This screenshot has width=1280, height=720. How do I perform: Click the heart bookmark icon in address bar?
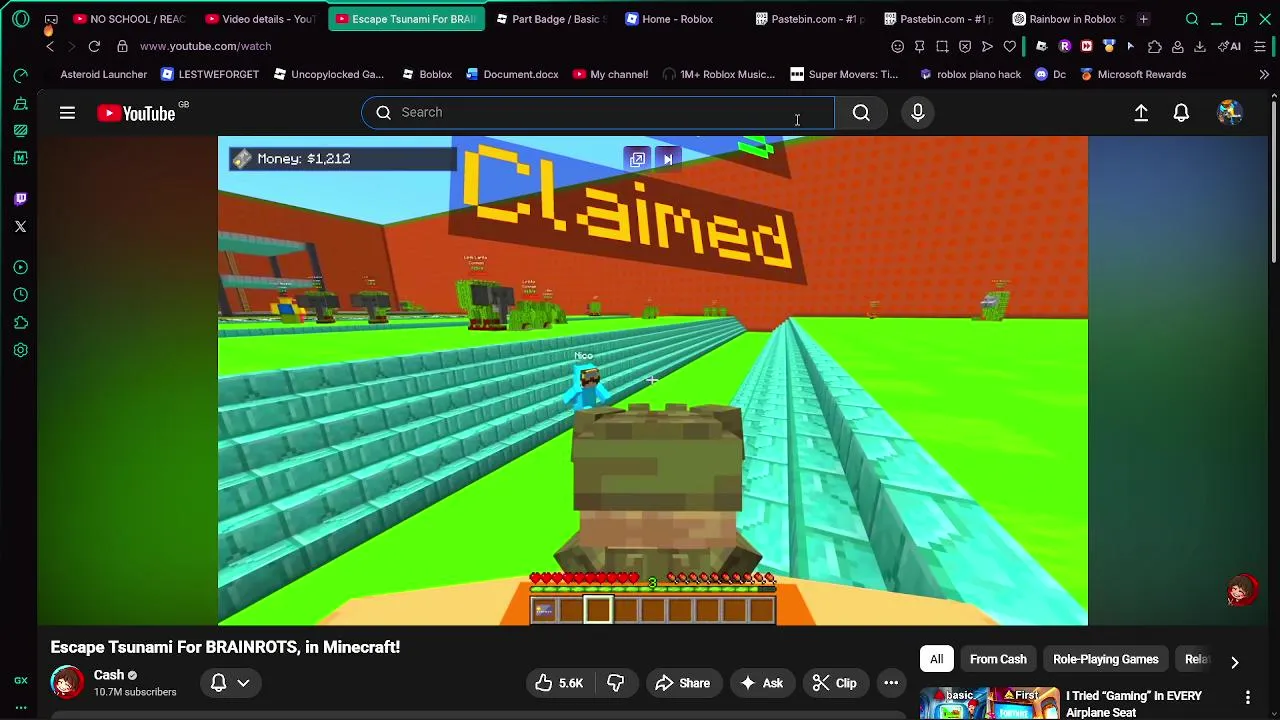coord(1010,46)
